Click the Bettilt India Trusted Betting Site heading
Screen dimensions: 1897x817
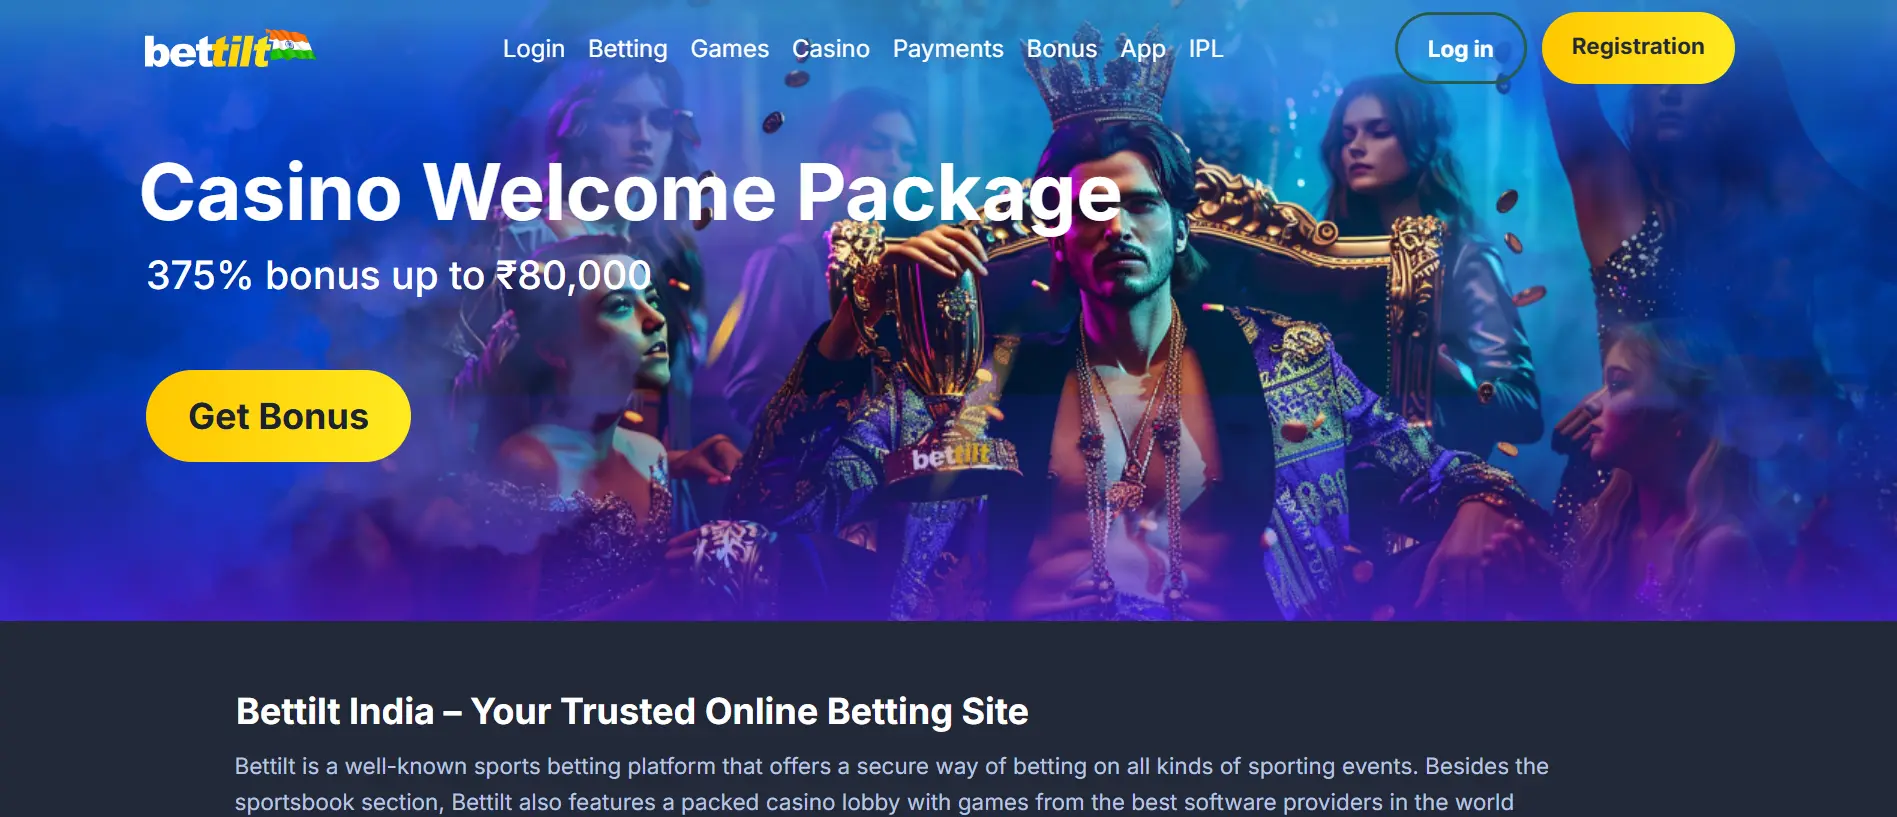[x=632, y=711]
